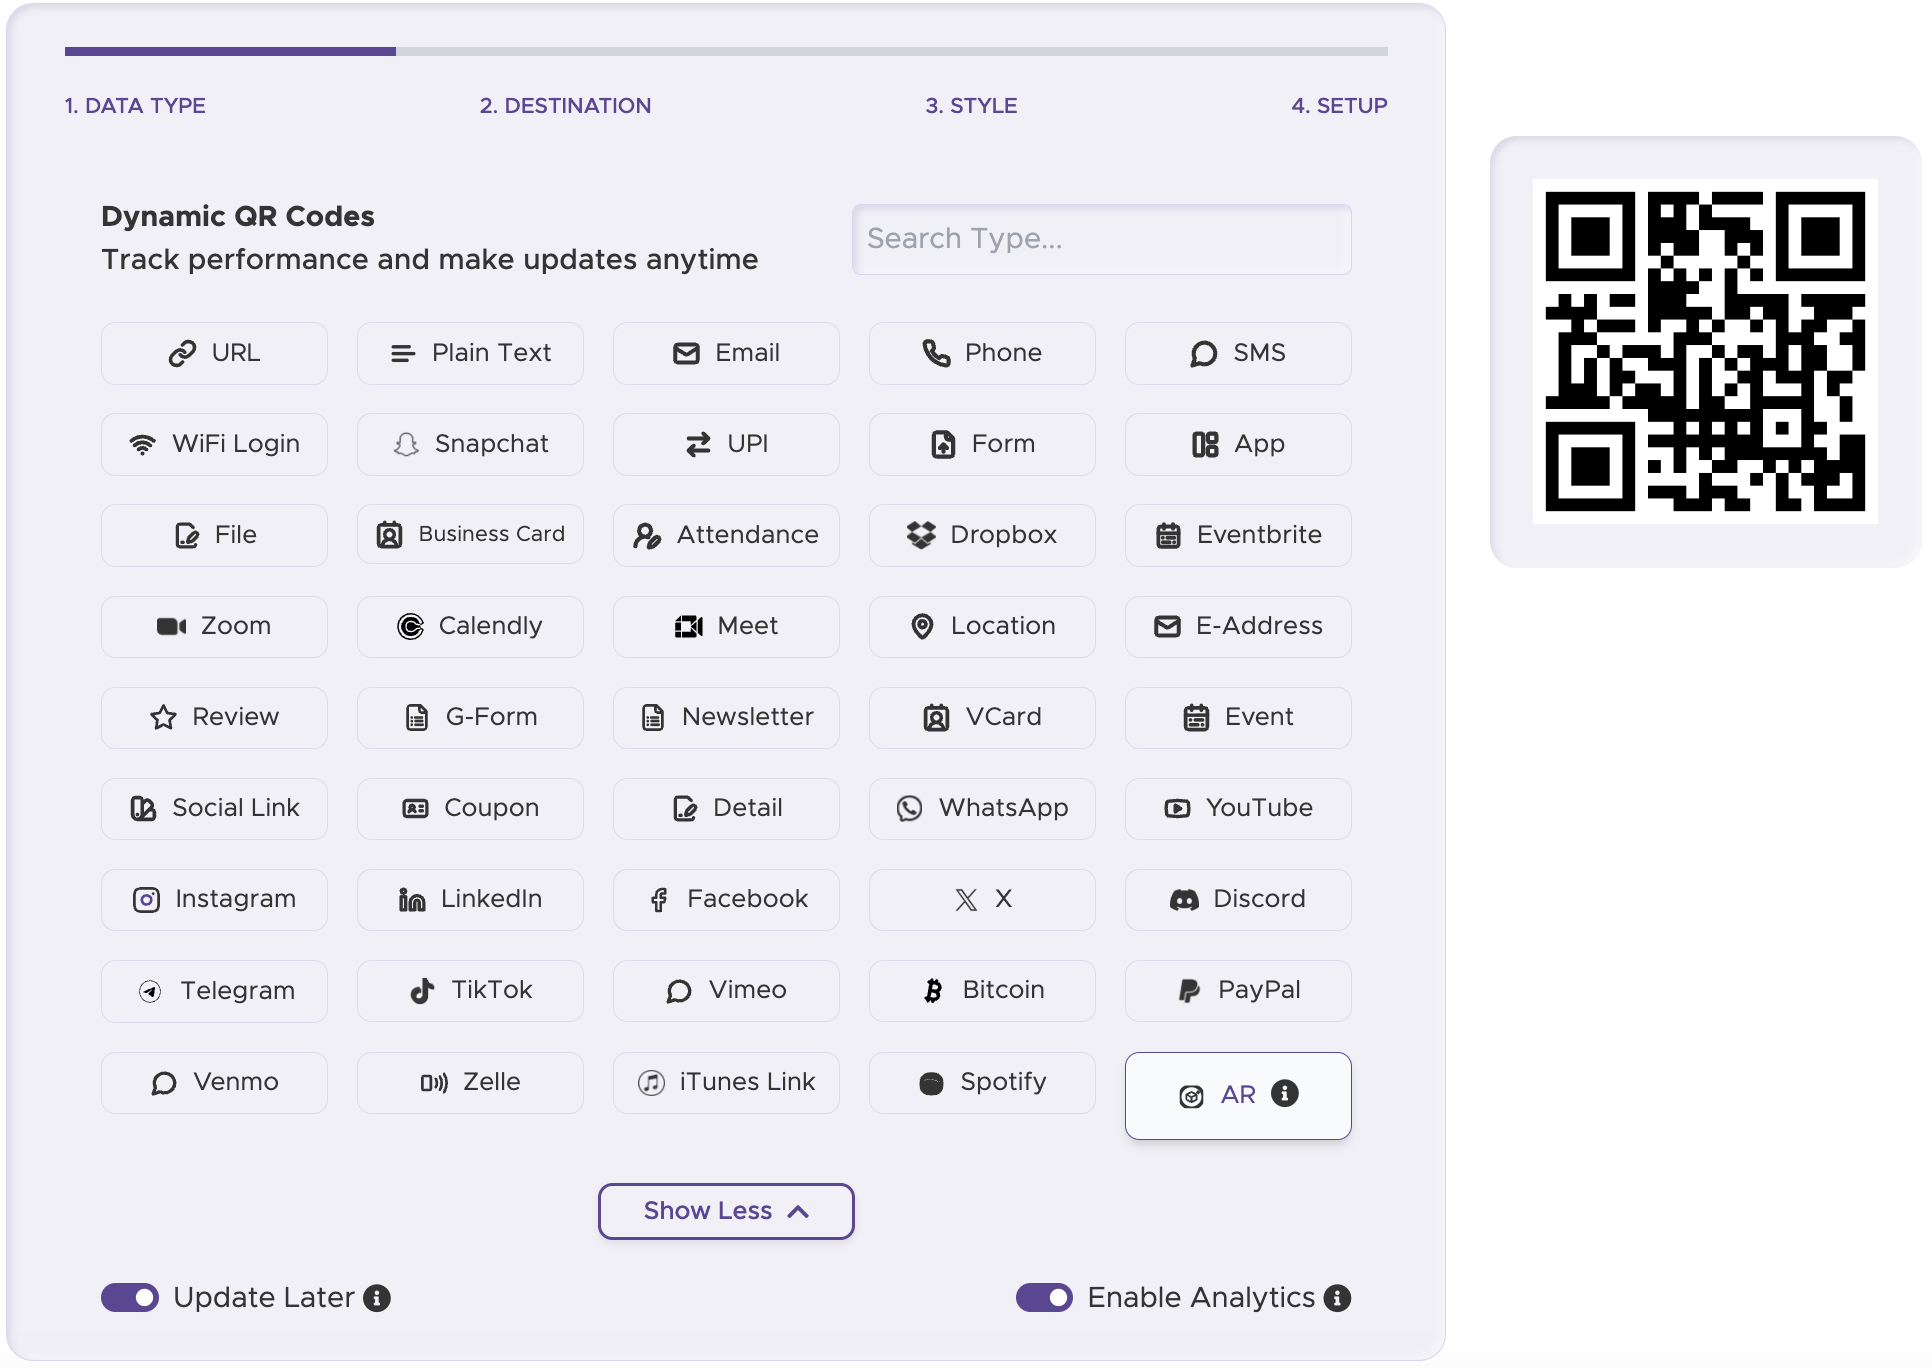
Task: Click the Discord controller icon
Action: pos(1184,899)
